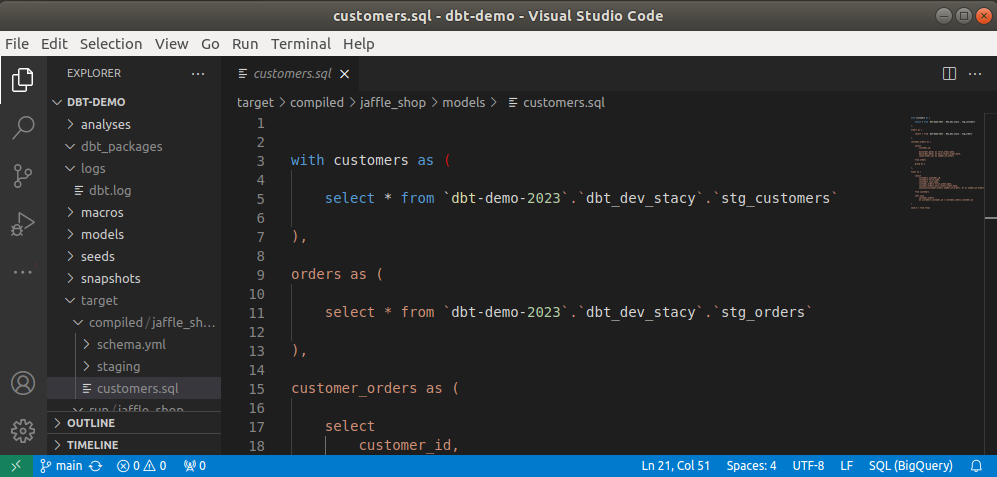Image resolution: width=997 pixels, height=477 pixels.
Task: Click the Explorer panel more actions ellipsis
Action: click(198, 74)
